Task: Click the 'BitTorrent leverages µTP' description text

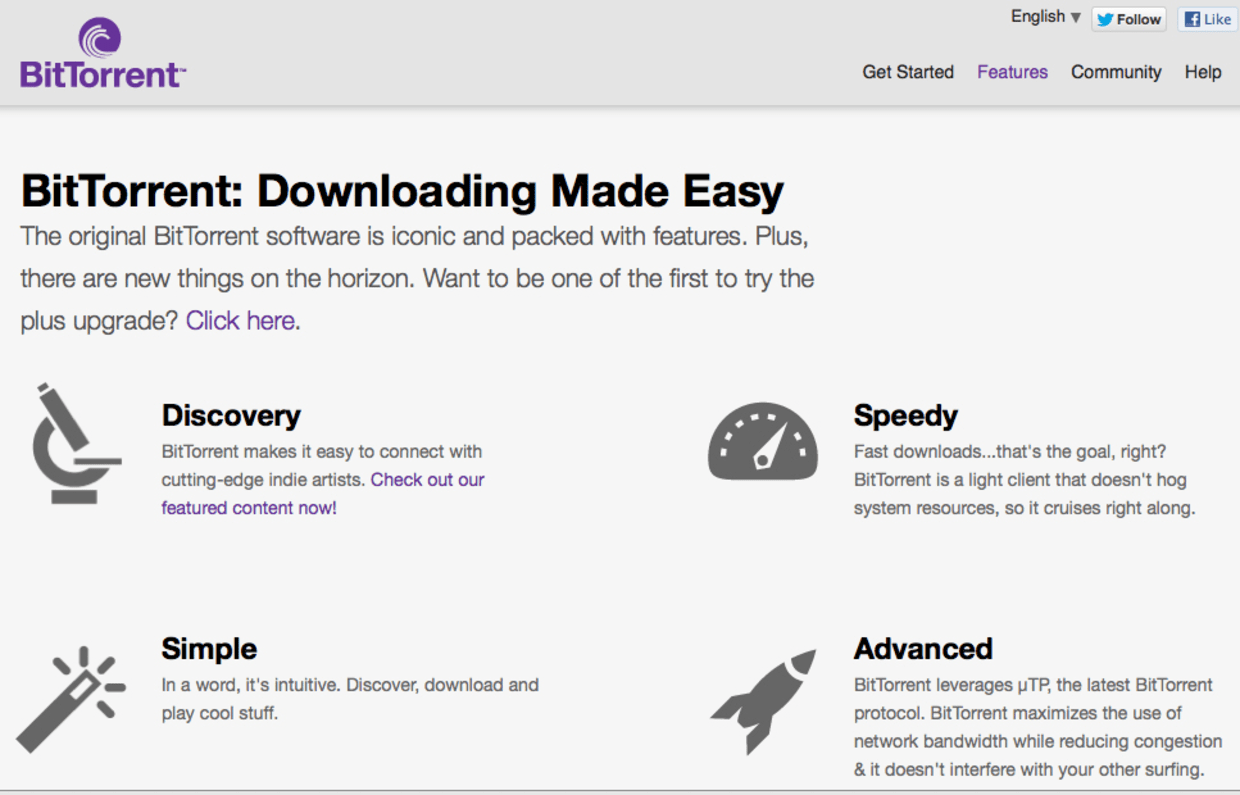Action: pyautogui.click(x=1038, y=727)
